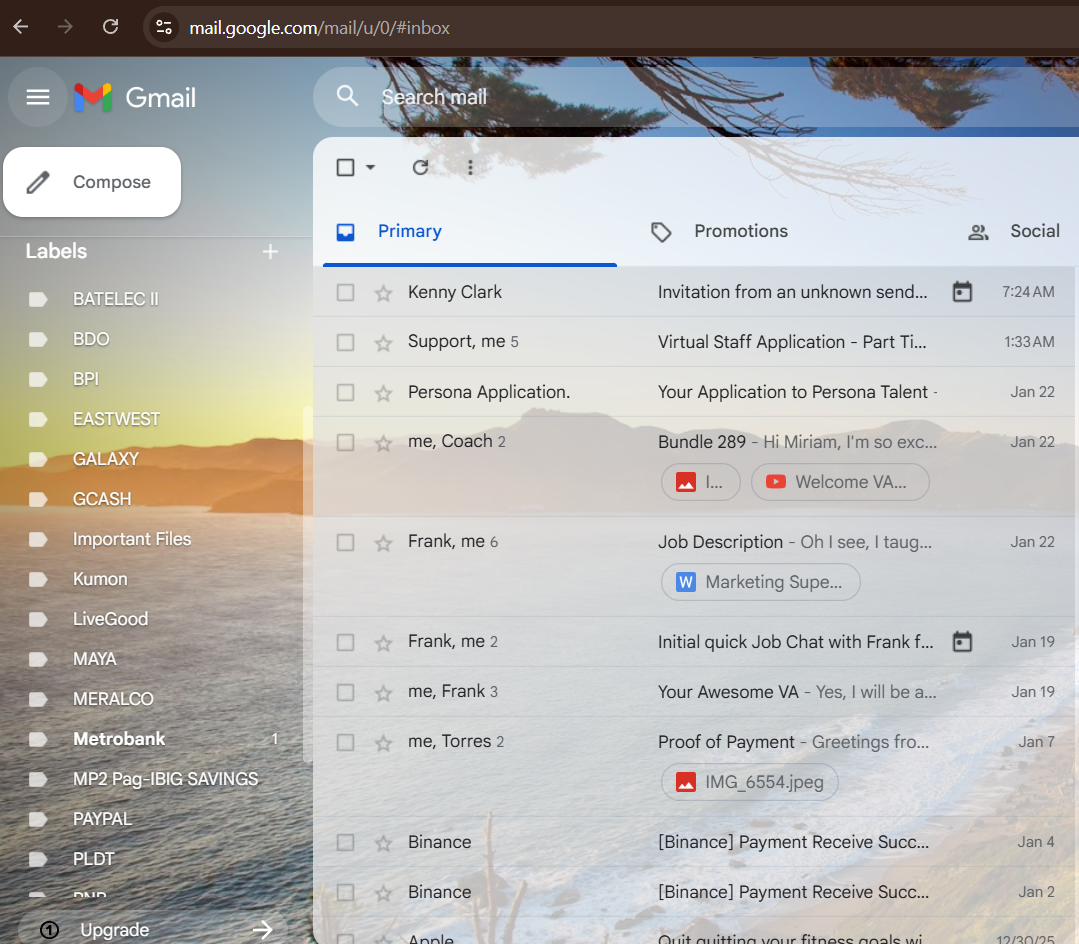Screen dimensions: 1079x944
Task: Star the Persona Application email
Action: coord(383,393)
